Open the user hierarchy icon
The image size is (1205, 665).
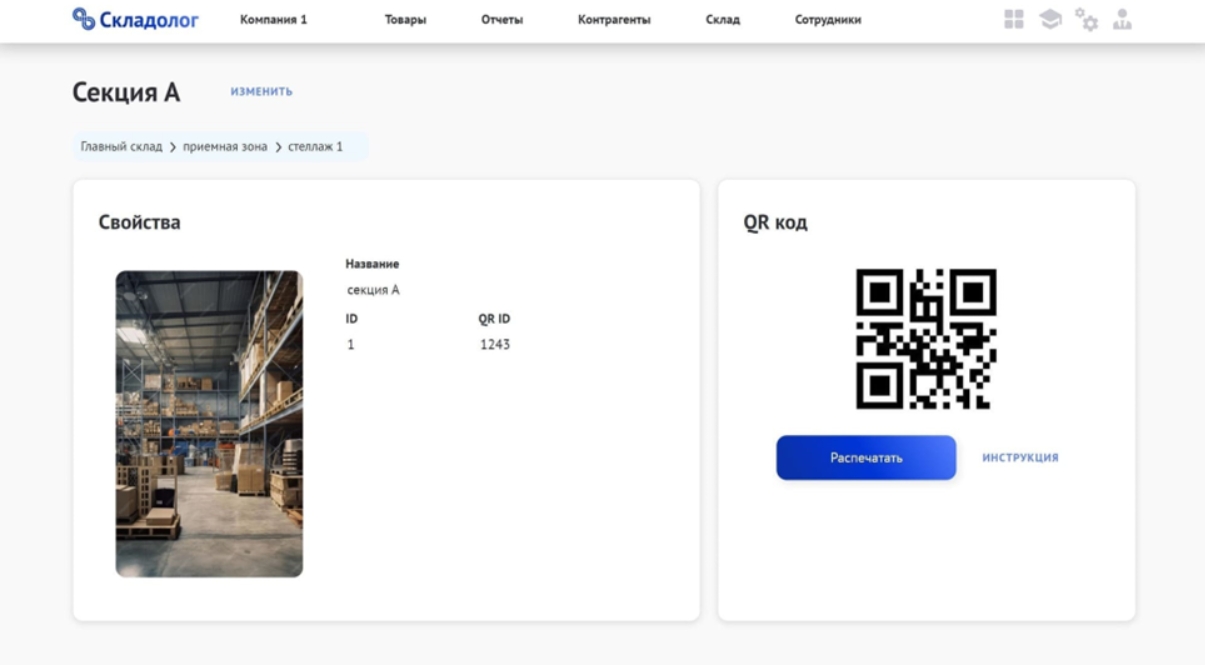click(x=1122, y=19)
